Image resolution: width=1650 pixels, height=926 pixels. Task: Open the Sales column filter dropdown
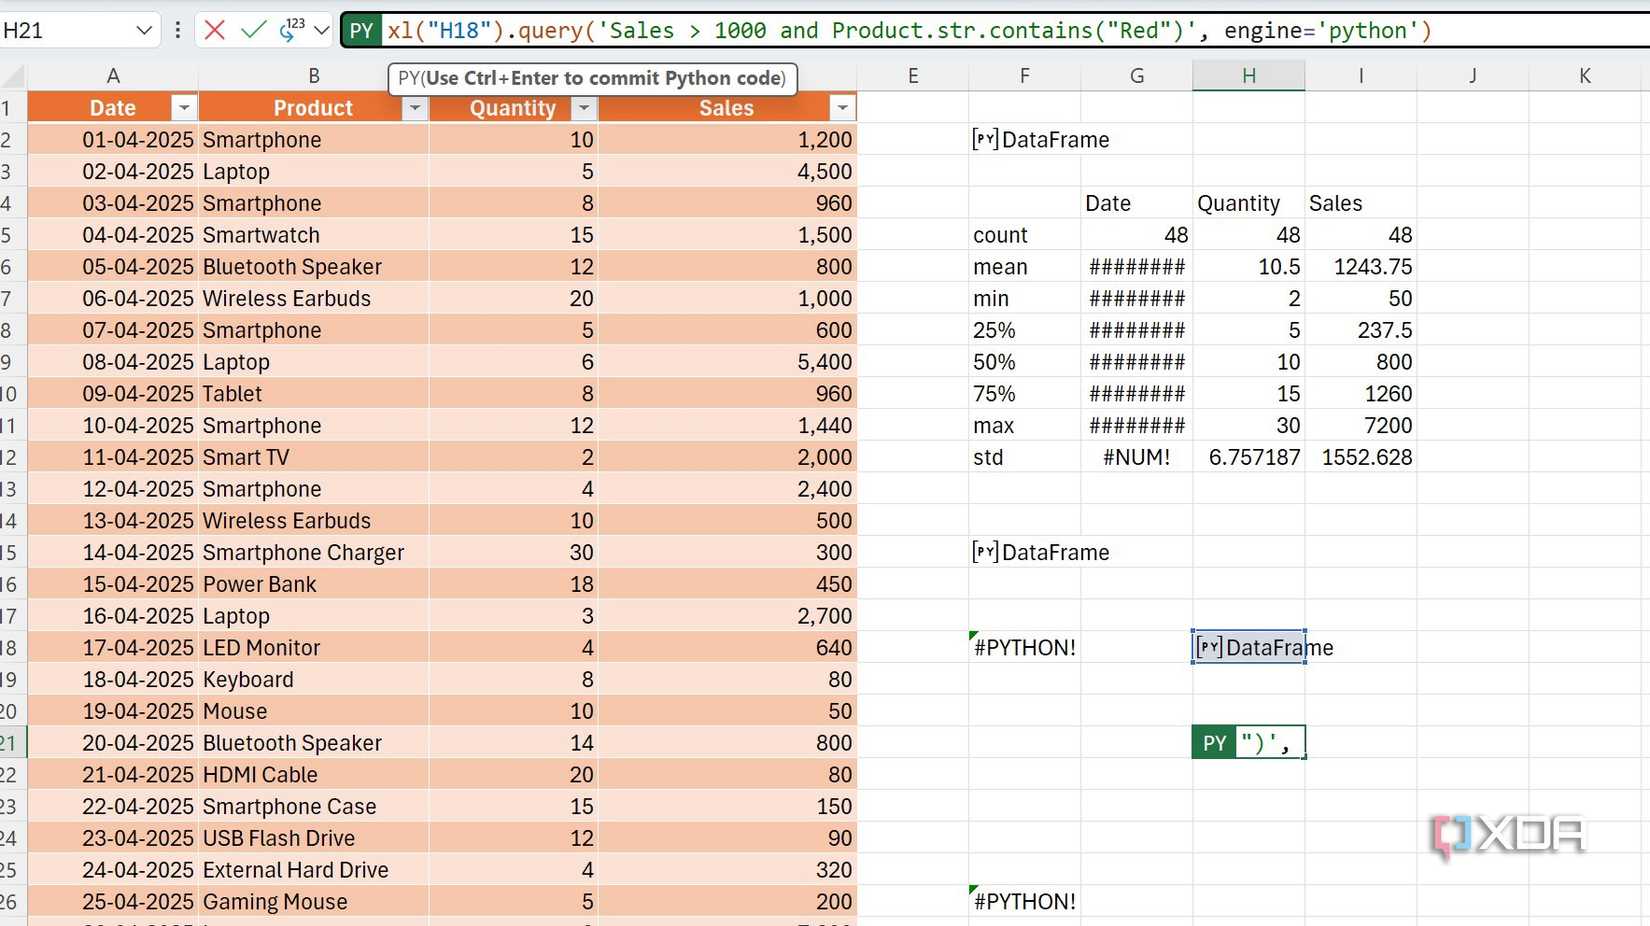tap(843, 107)
